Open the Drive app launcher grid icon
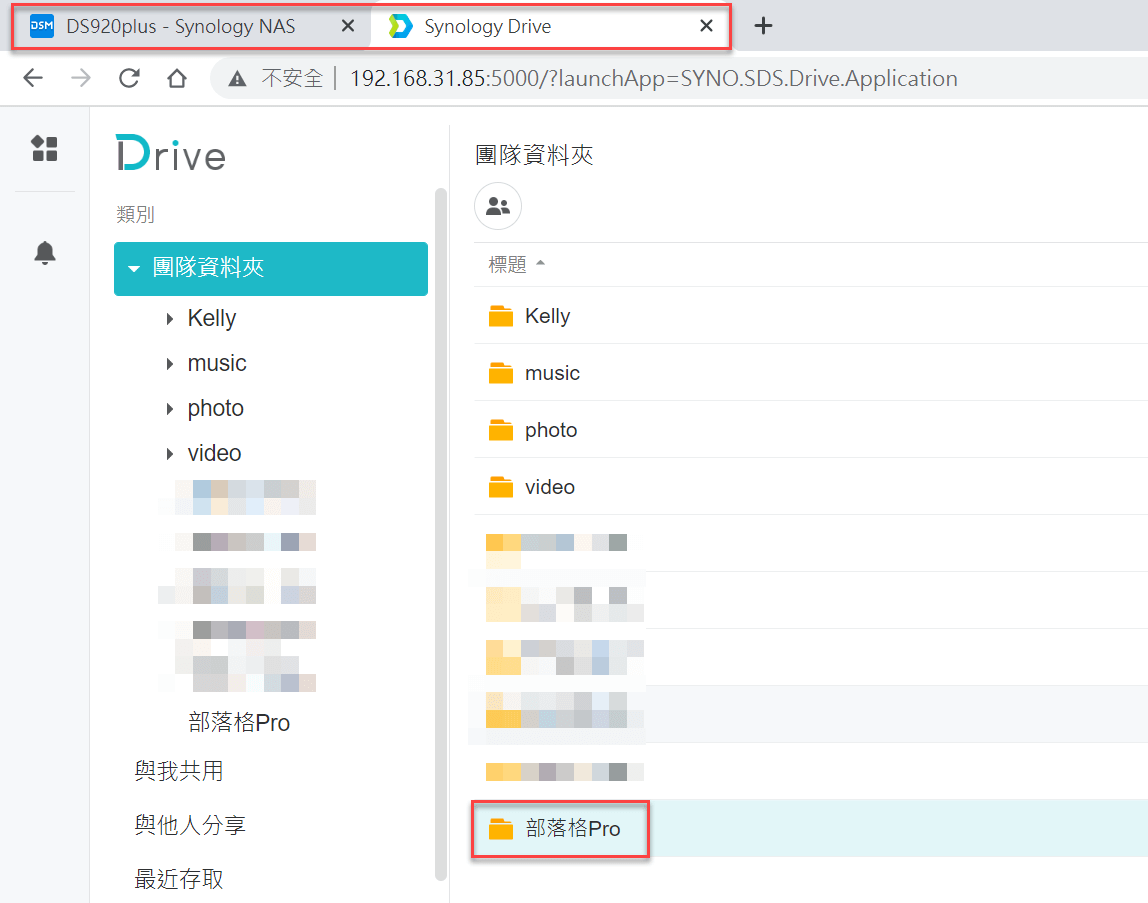The image size is (1148, 903). click(45, 149)
